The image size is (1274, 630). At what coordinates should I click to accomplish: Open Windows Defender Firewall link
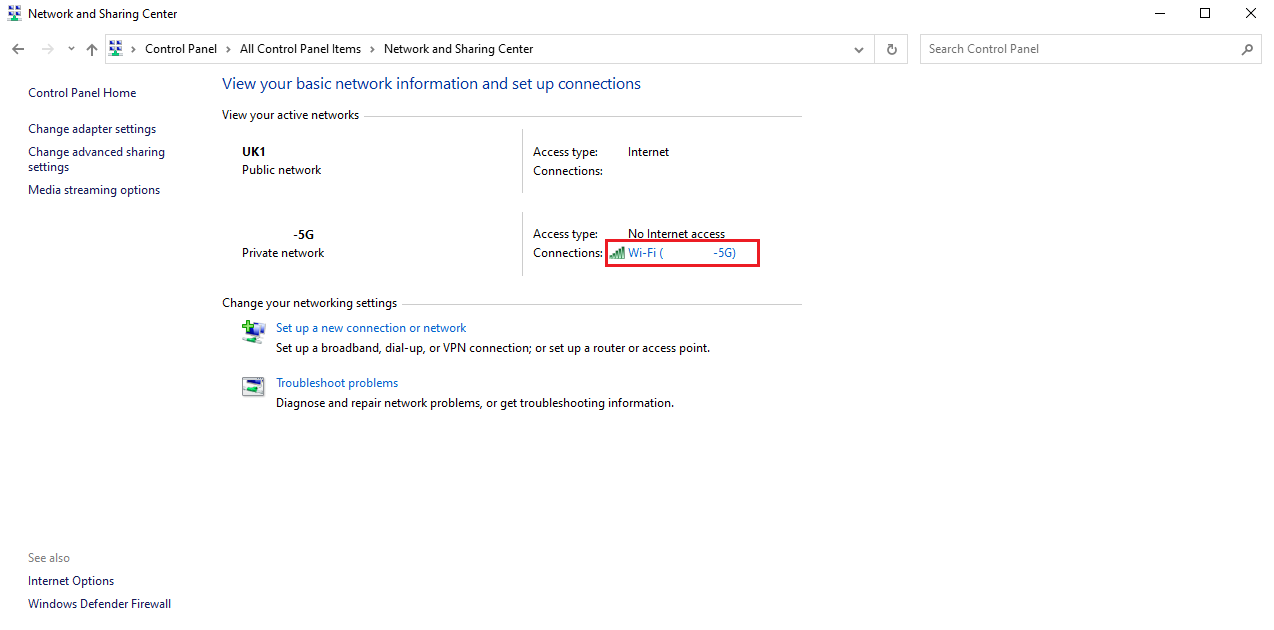click(x=99, y=604)
